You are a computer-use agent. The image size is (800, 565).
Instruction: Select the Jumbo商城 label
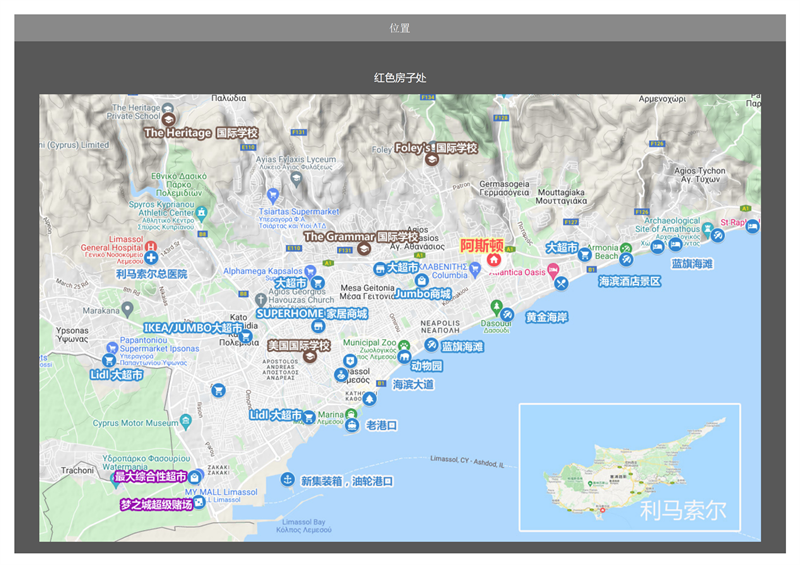point(423,293)
